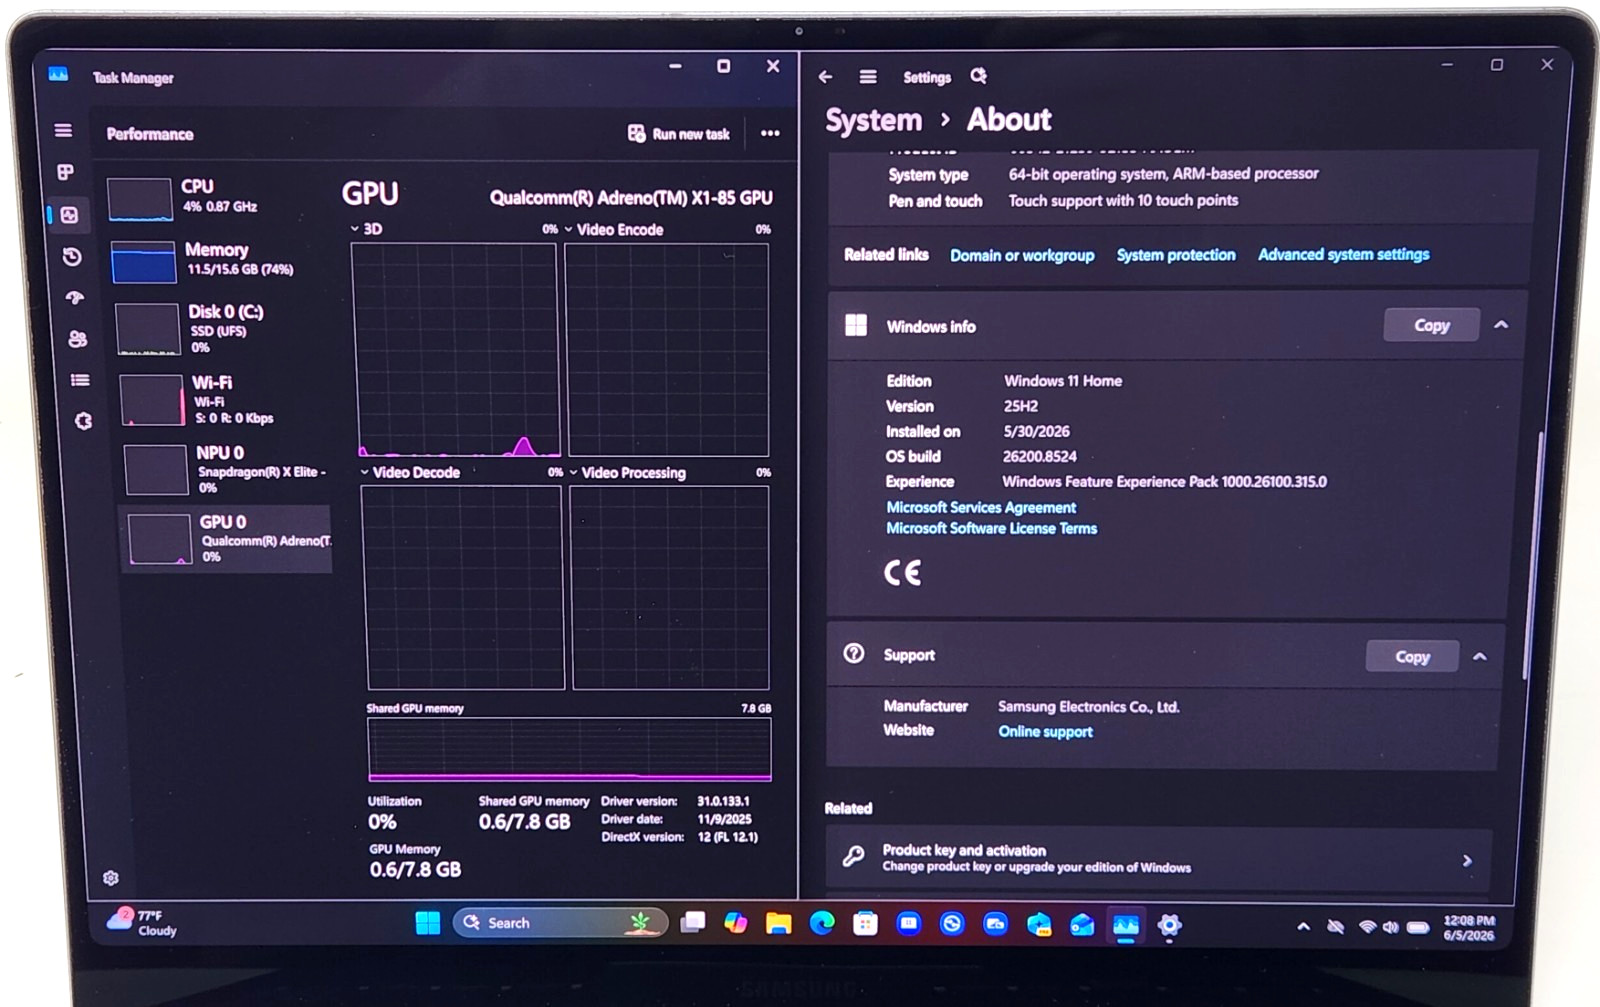Collapse the Windows info section
The image size is (1600, 1007).
click(x=1501, y=325)
